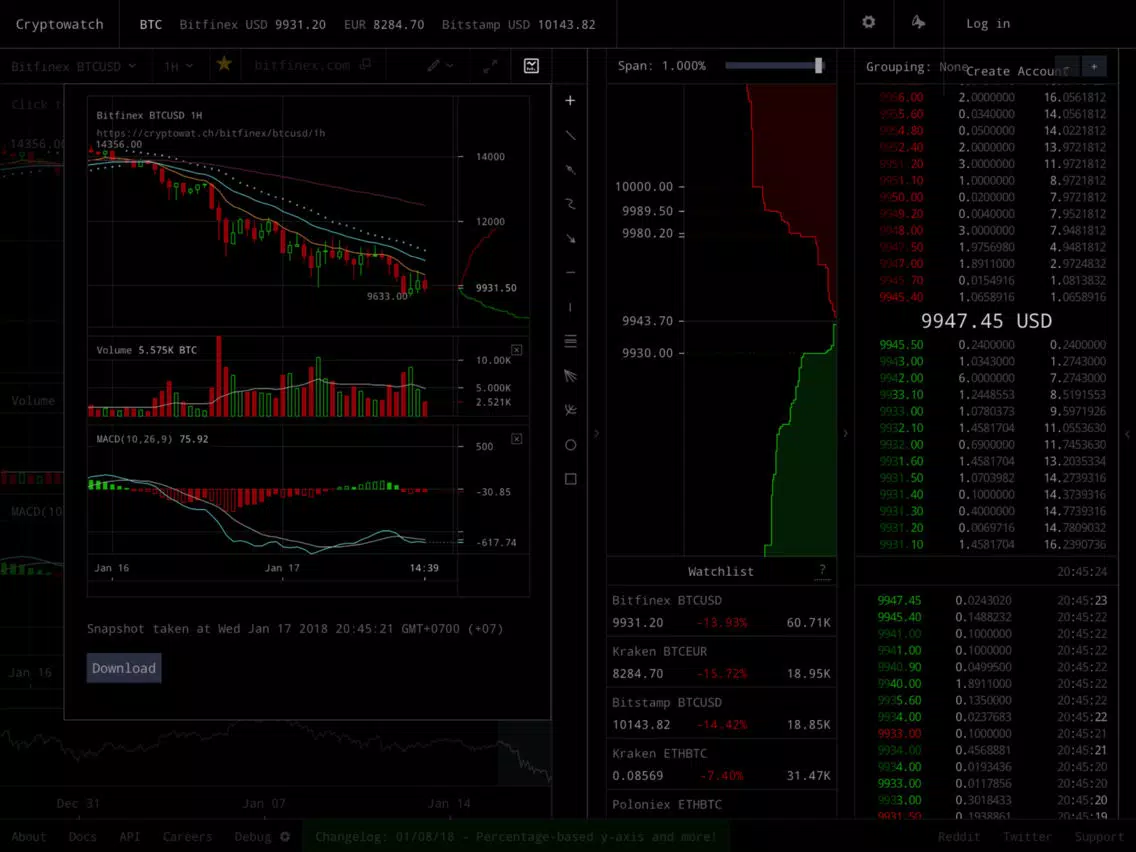Select the pitchfork drawing tool
This screenshot has height=852, width=1136.
click(x=570, y=410)
